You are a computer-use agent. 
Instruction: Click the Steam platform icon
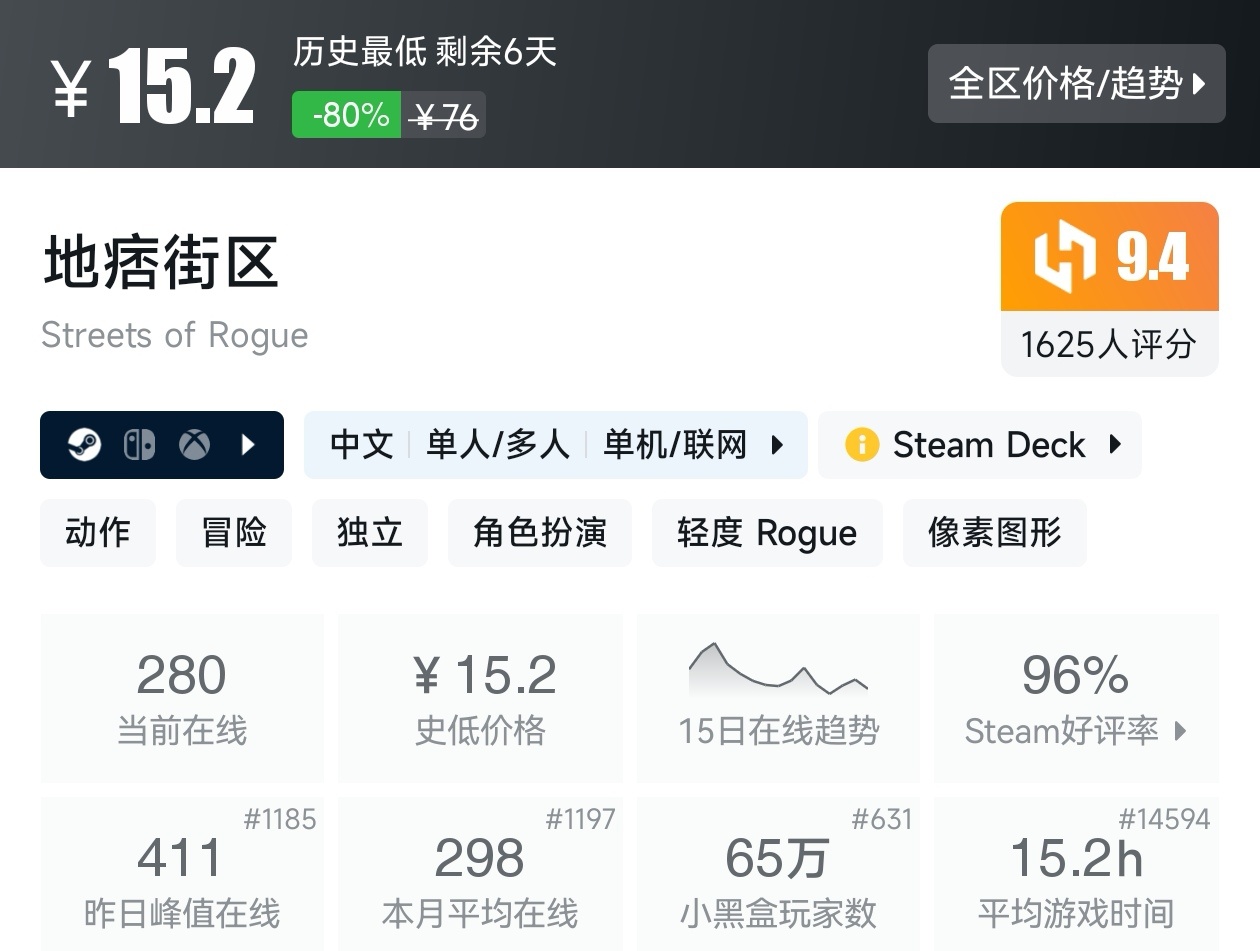tap(85, 444)
